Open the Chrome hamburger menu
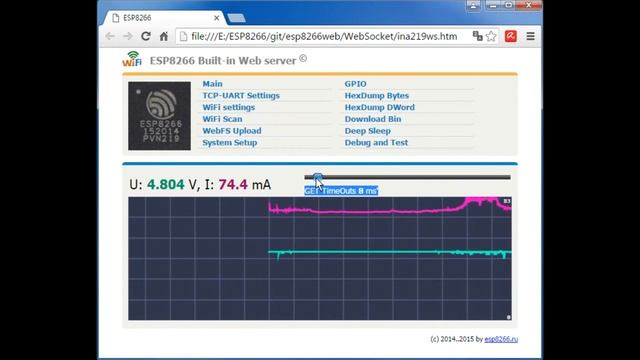The height and width of the screenshot is (360, 640). (x=530, y=36)
